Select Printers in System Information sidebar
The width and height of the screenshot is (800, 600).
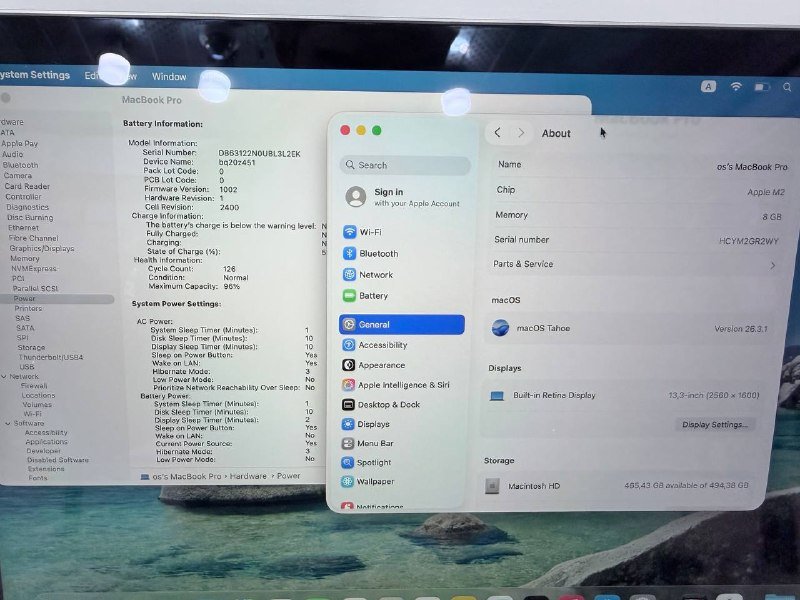pos(28,308)
